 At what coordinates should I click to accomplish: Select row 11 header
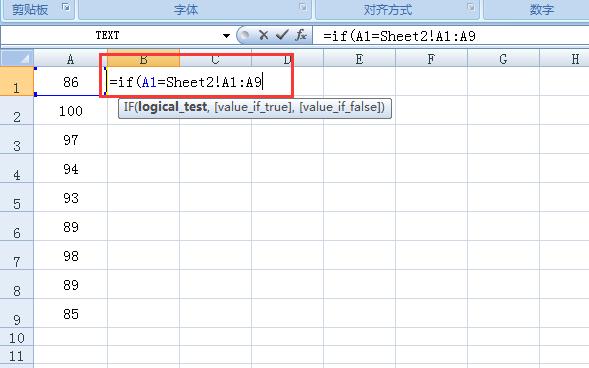17,355
